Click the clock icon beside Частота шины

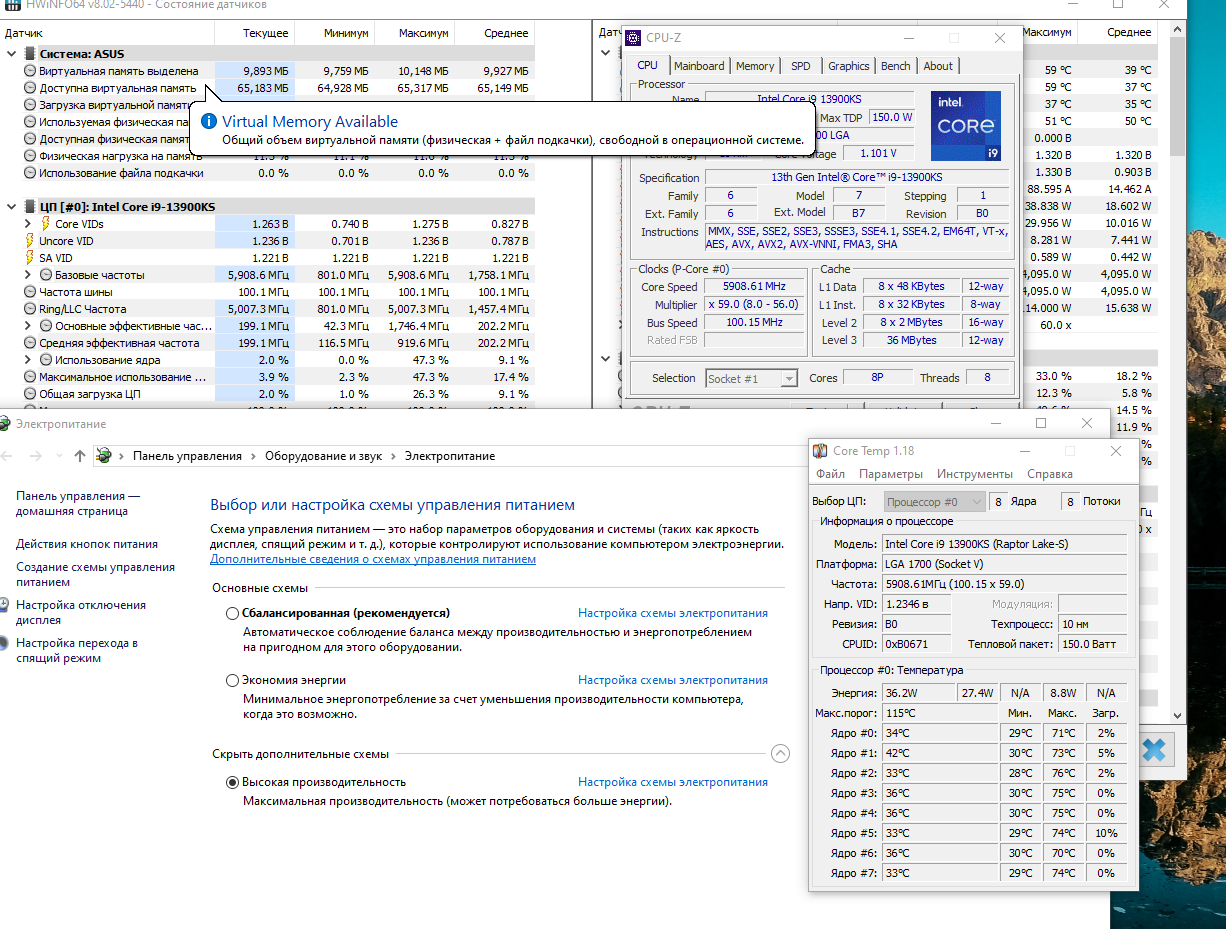coord(30,292)
